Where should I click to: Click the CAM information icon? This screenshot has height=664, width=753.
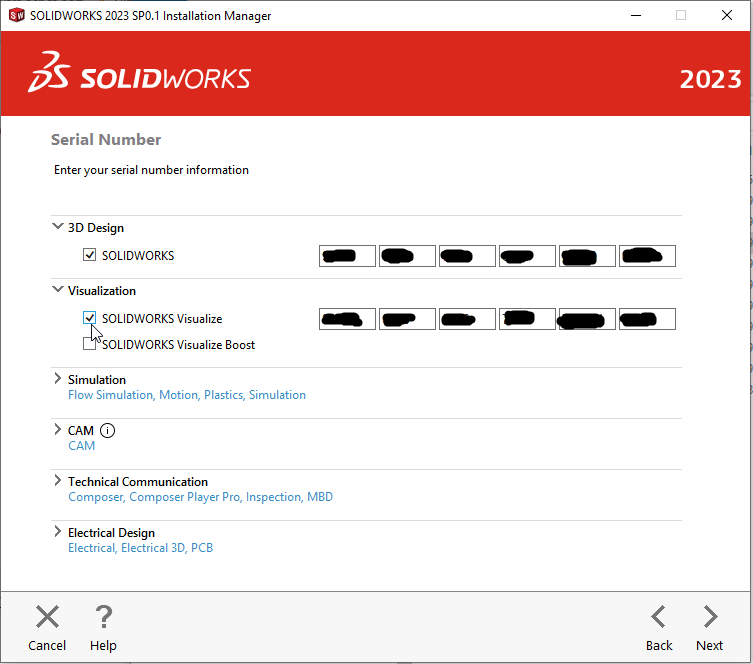(x=108, y=431)
